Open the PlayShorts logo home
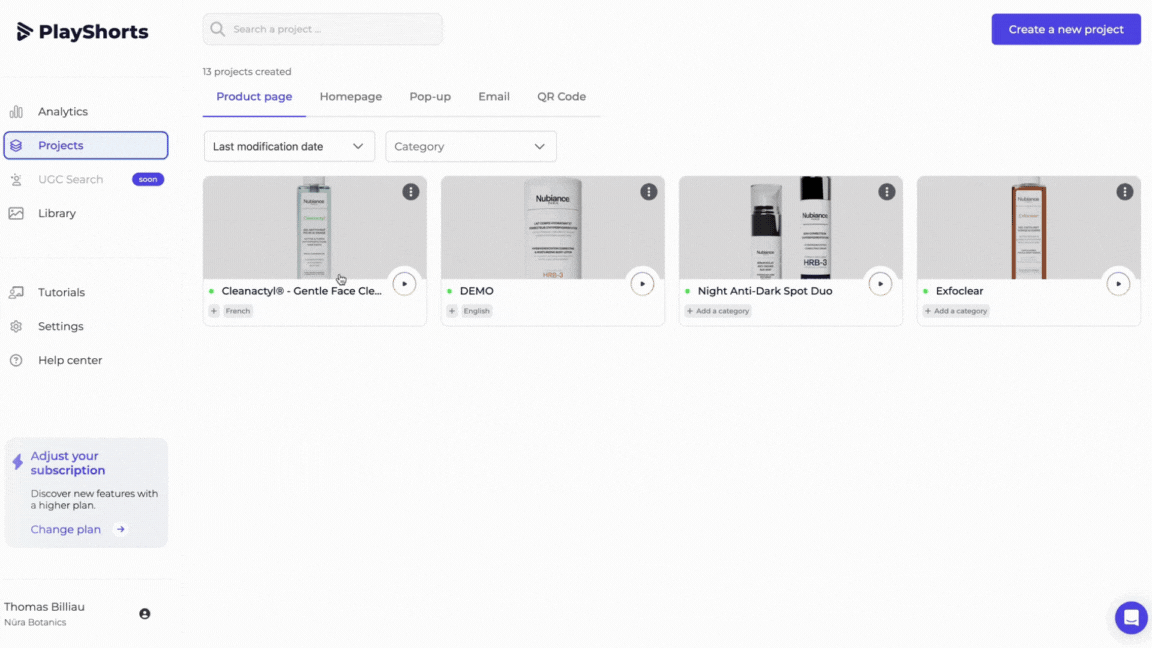Viewport: 1152px width, 648px height. (82, 32)
